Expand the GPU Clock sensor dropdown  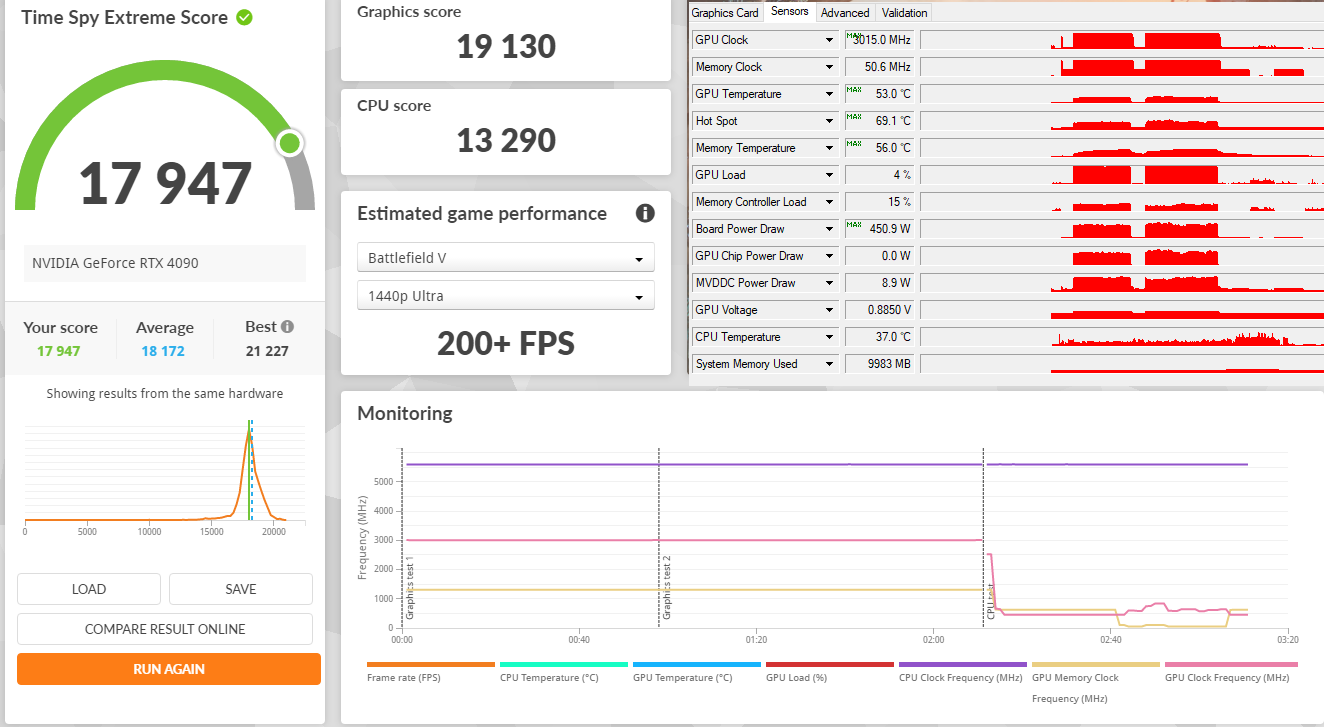coord(829,40)
